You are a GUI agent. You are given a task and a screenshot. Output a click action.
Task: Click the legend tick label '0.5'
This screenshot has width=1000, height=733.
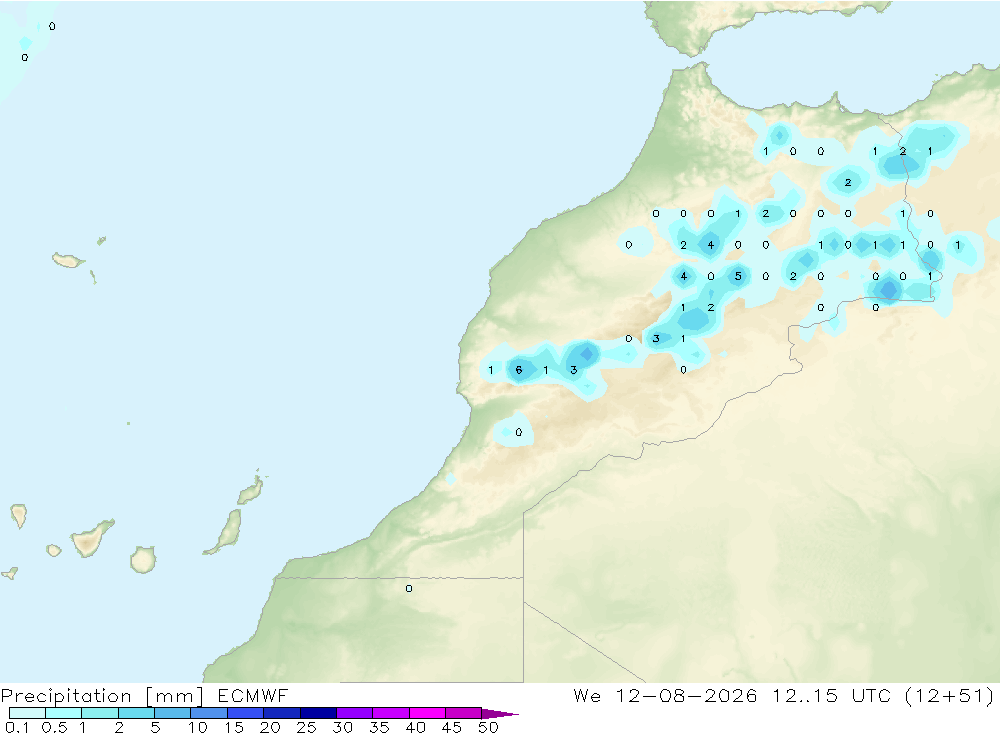54,727
